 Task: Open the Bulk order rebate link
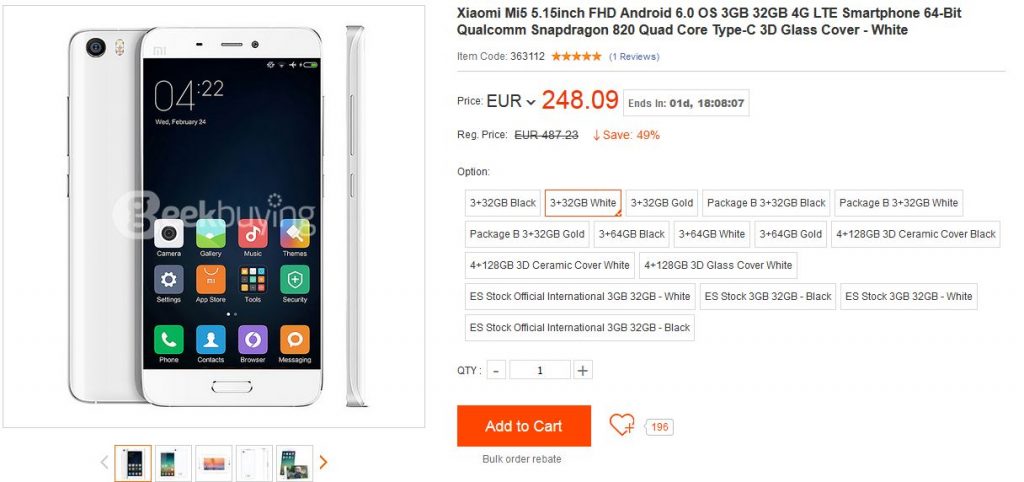[x=522, y=459]
